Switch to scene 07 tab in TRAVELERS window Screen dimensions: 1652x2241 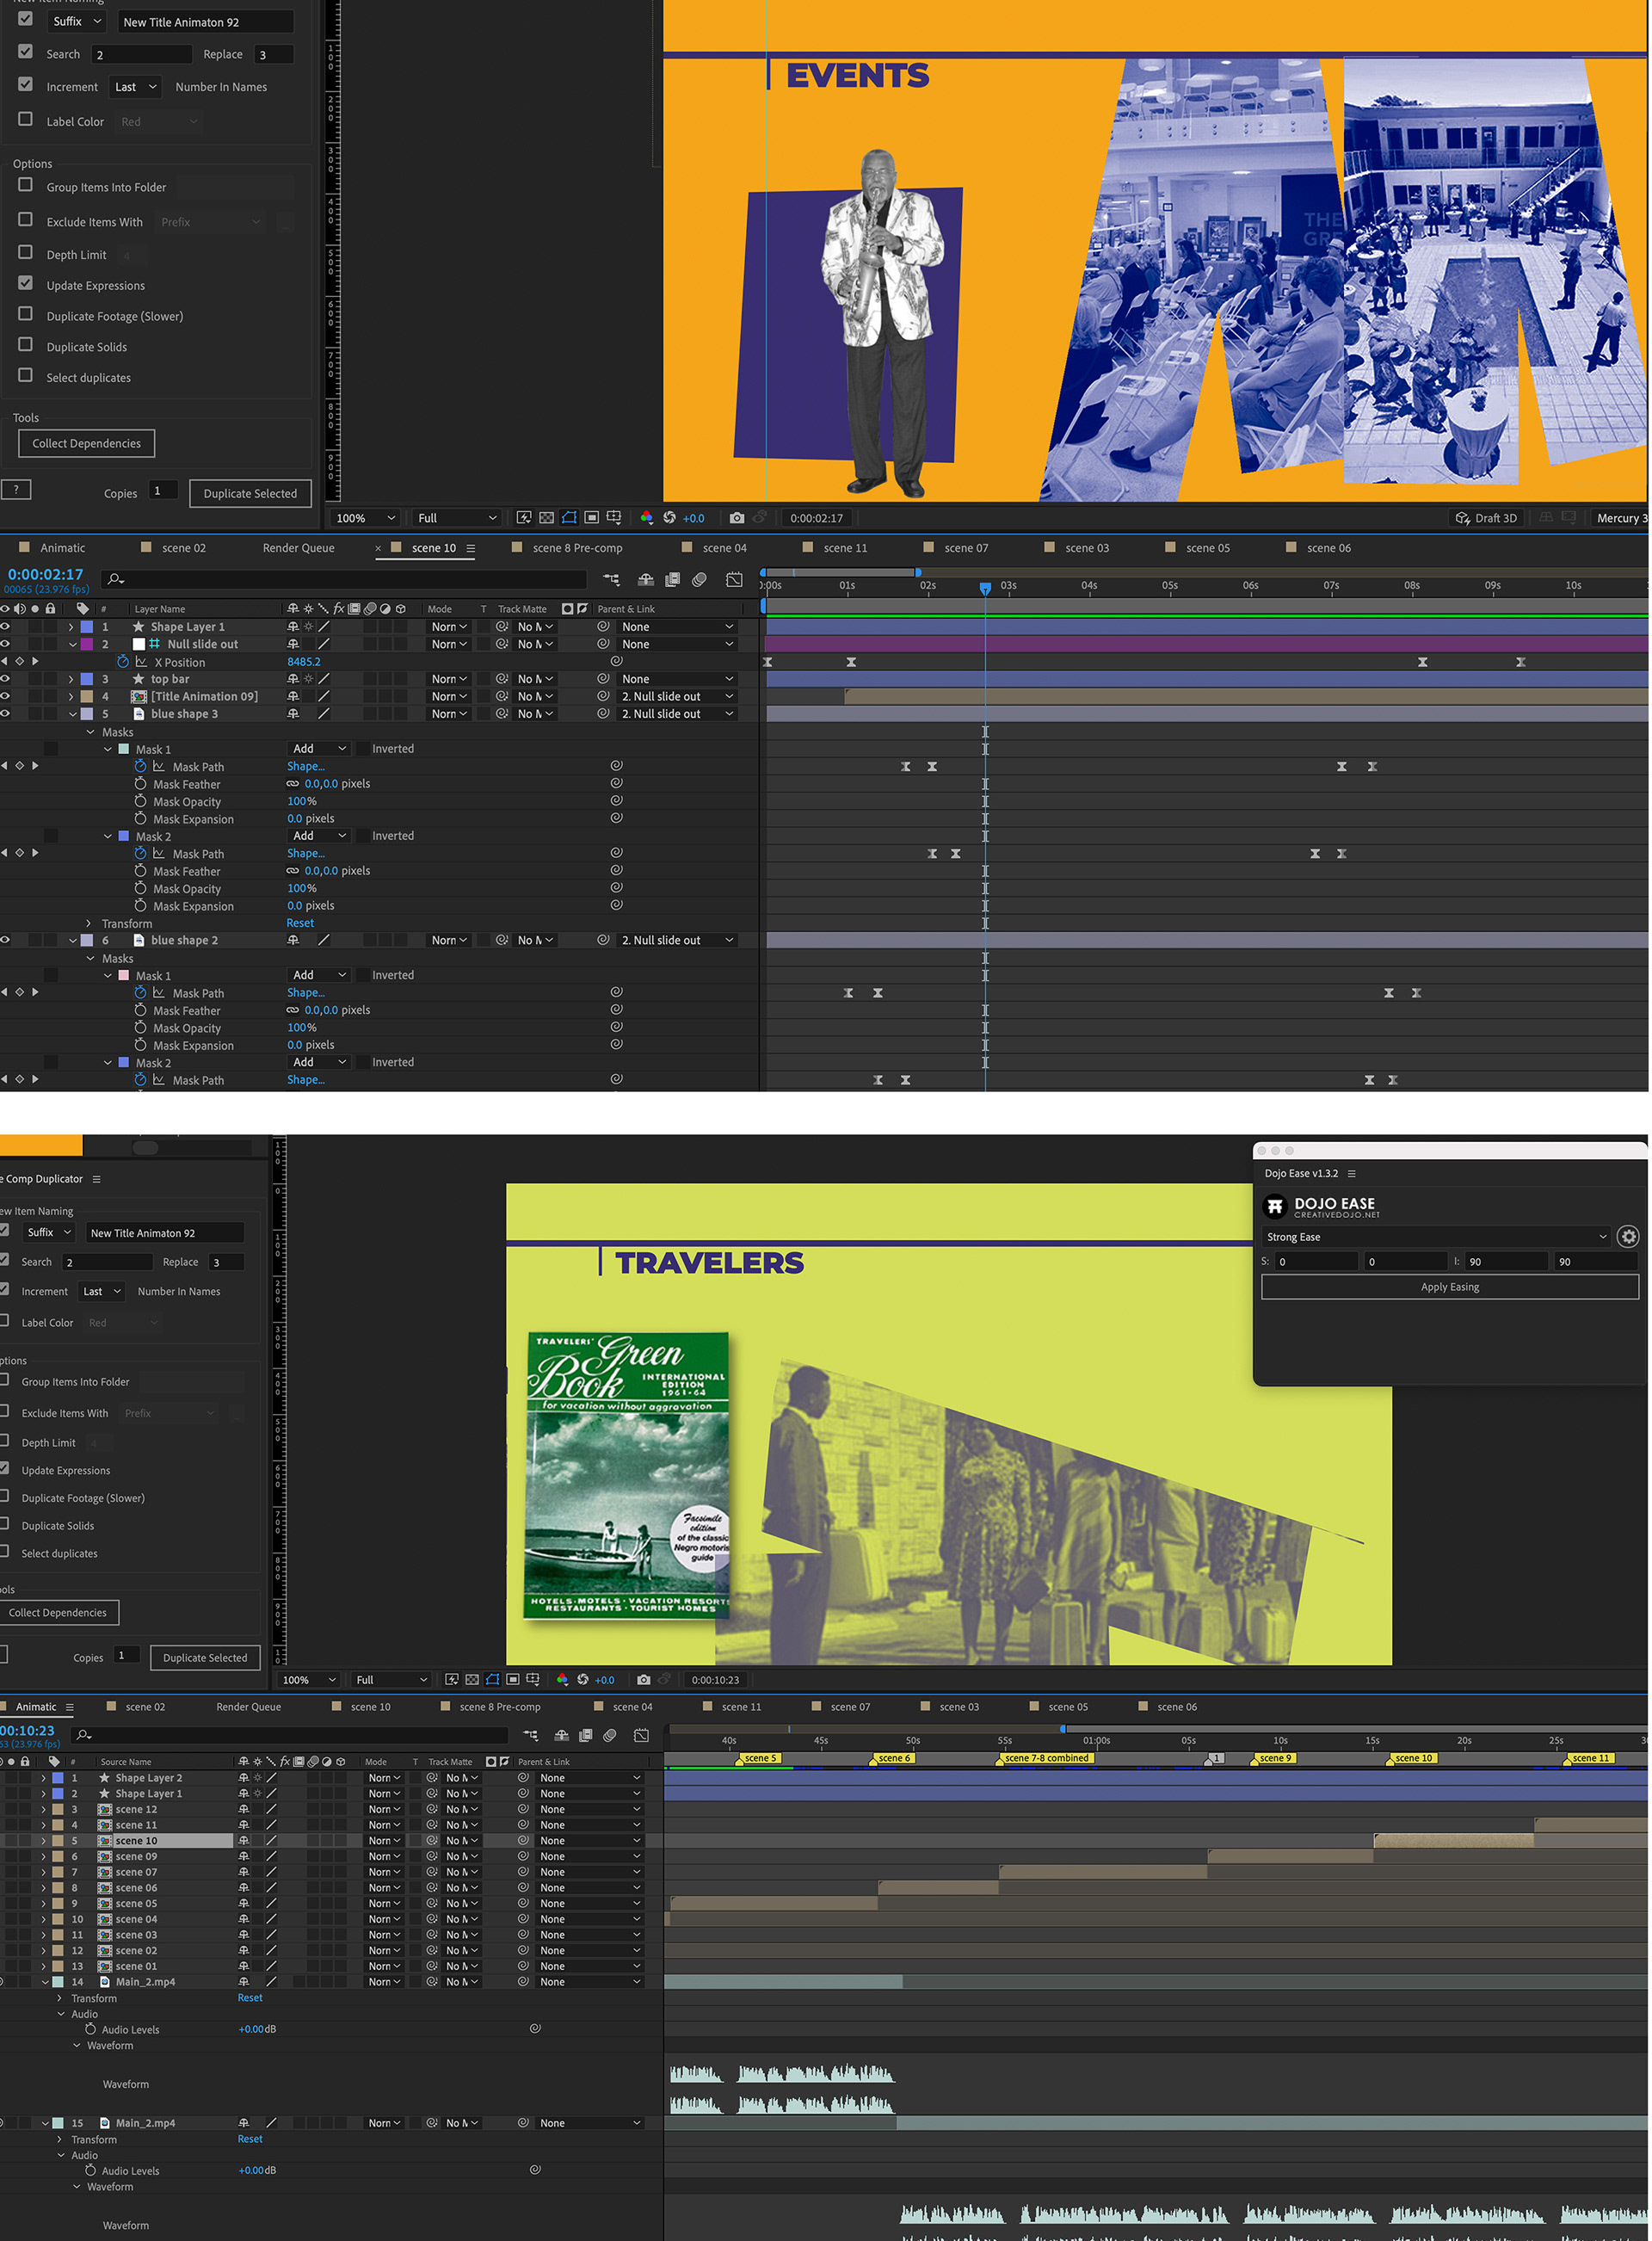tap(850, 1707)
